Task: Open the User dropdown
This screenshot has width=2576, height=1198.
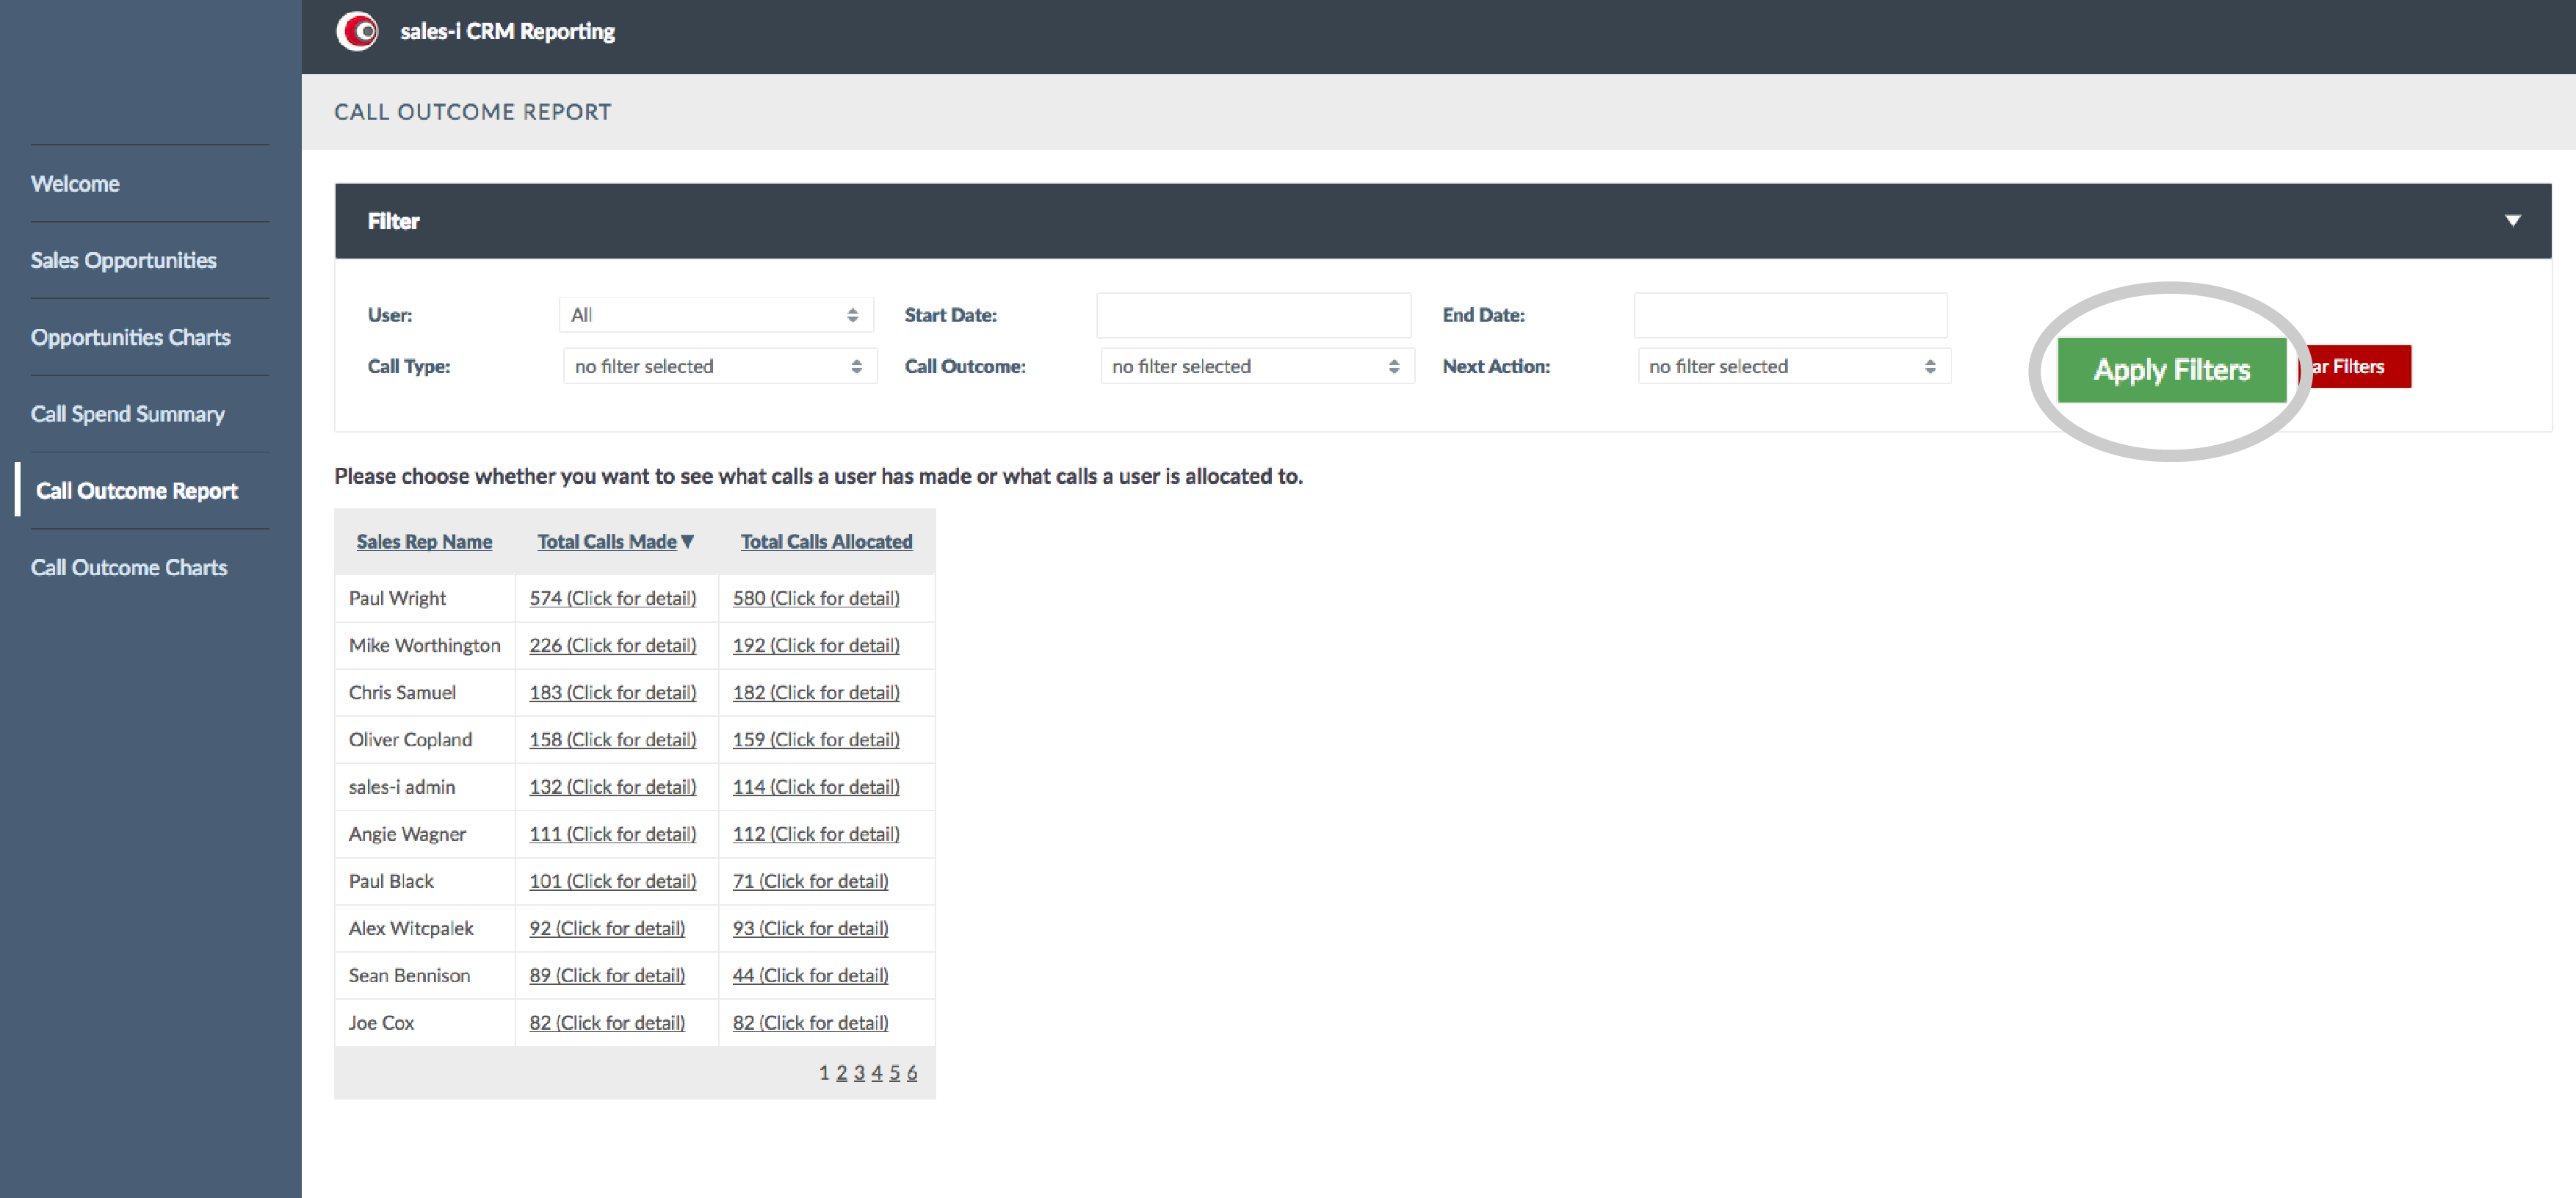Action: 716,315
